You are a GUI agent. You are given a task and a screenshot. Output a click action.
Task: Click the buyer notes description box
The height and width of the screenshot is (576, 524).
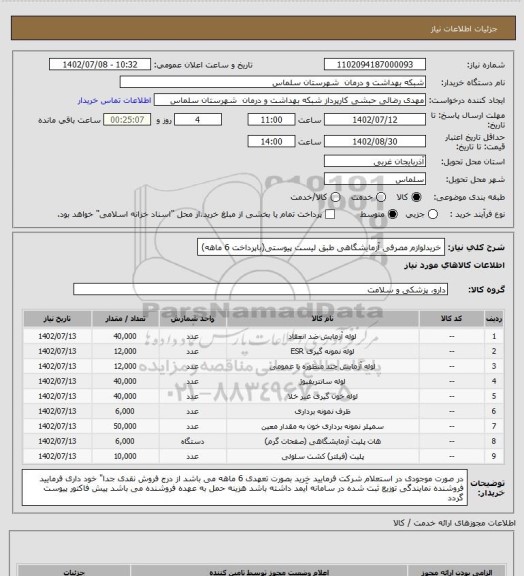pyautogui.click(x=245, y=487)
